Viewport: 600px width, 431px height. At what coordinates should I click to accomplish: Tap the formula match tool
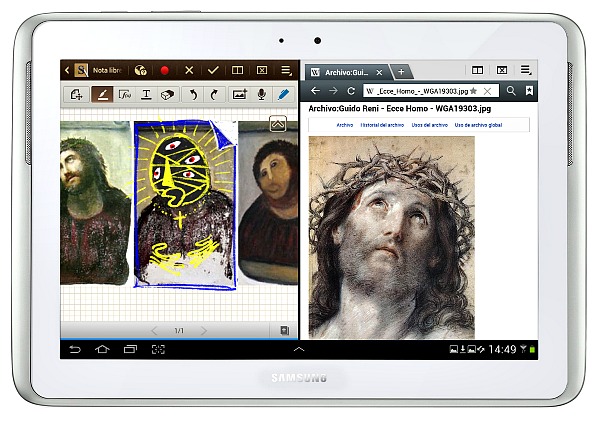pos(124,94)
